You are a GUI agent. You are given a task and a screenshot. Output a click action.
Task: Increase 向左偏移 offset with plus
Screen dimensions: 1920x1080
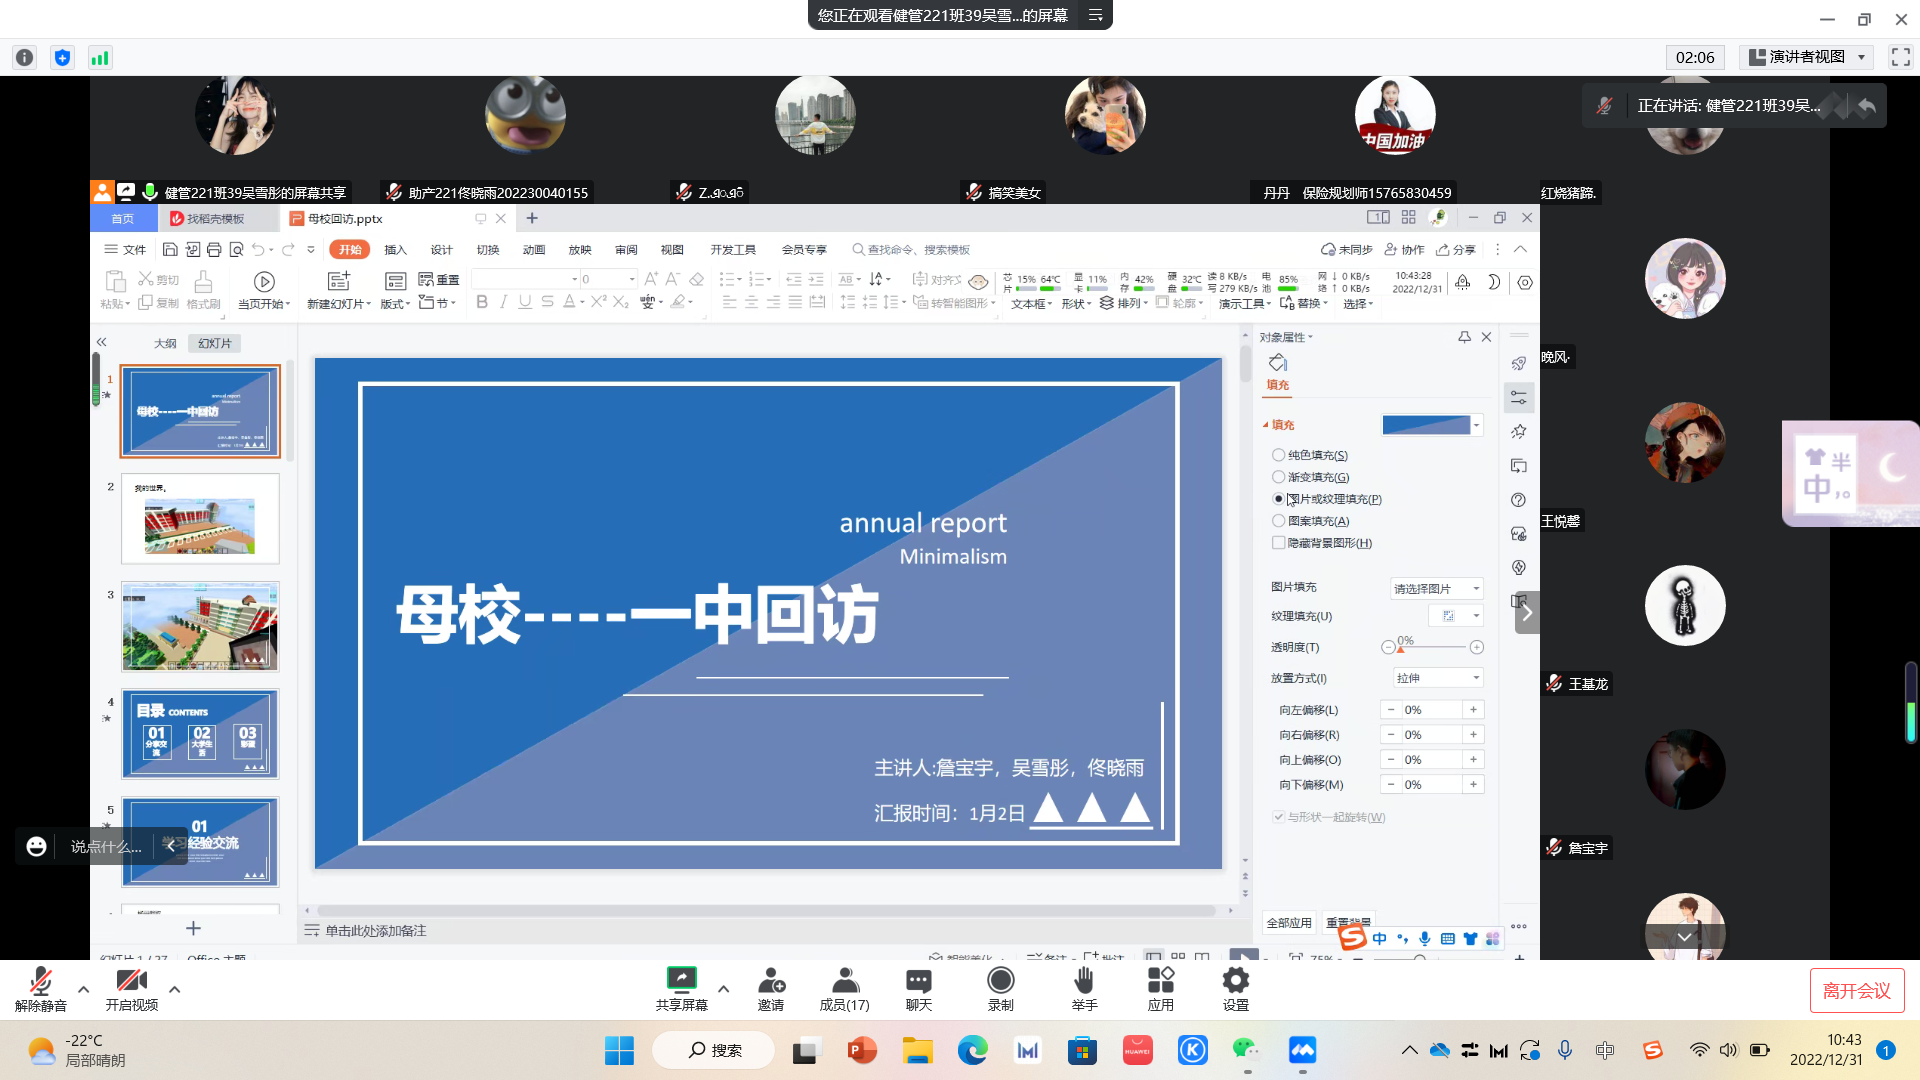click(x=1473, y=709)
